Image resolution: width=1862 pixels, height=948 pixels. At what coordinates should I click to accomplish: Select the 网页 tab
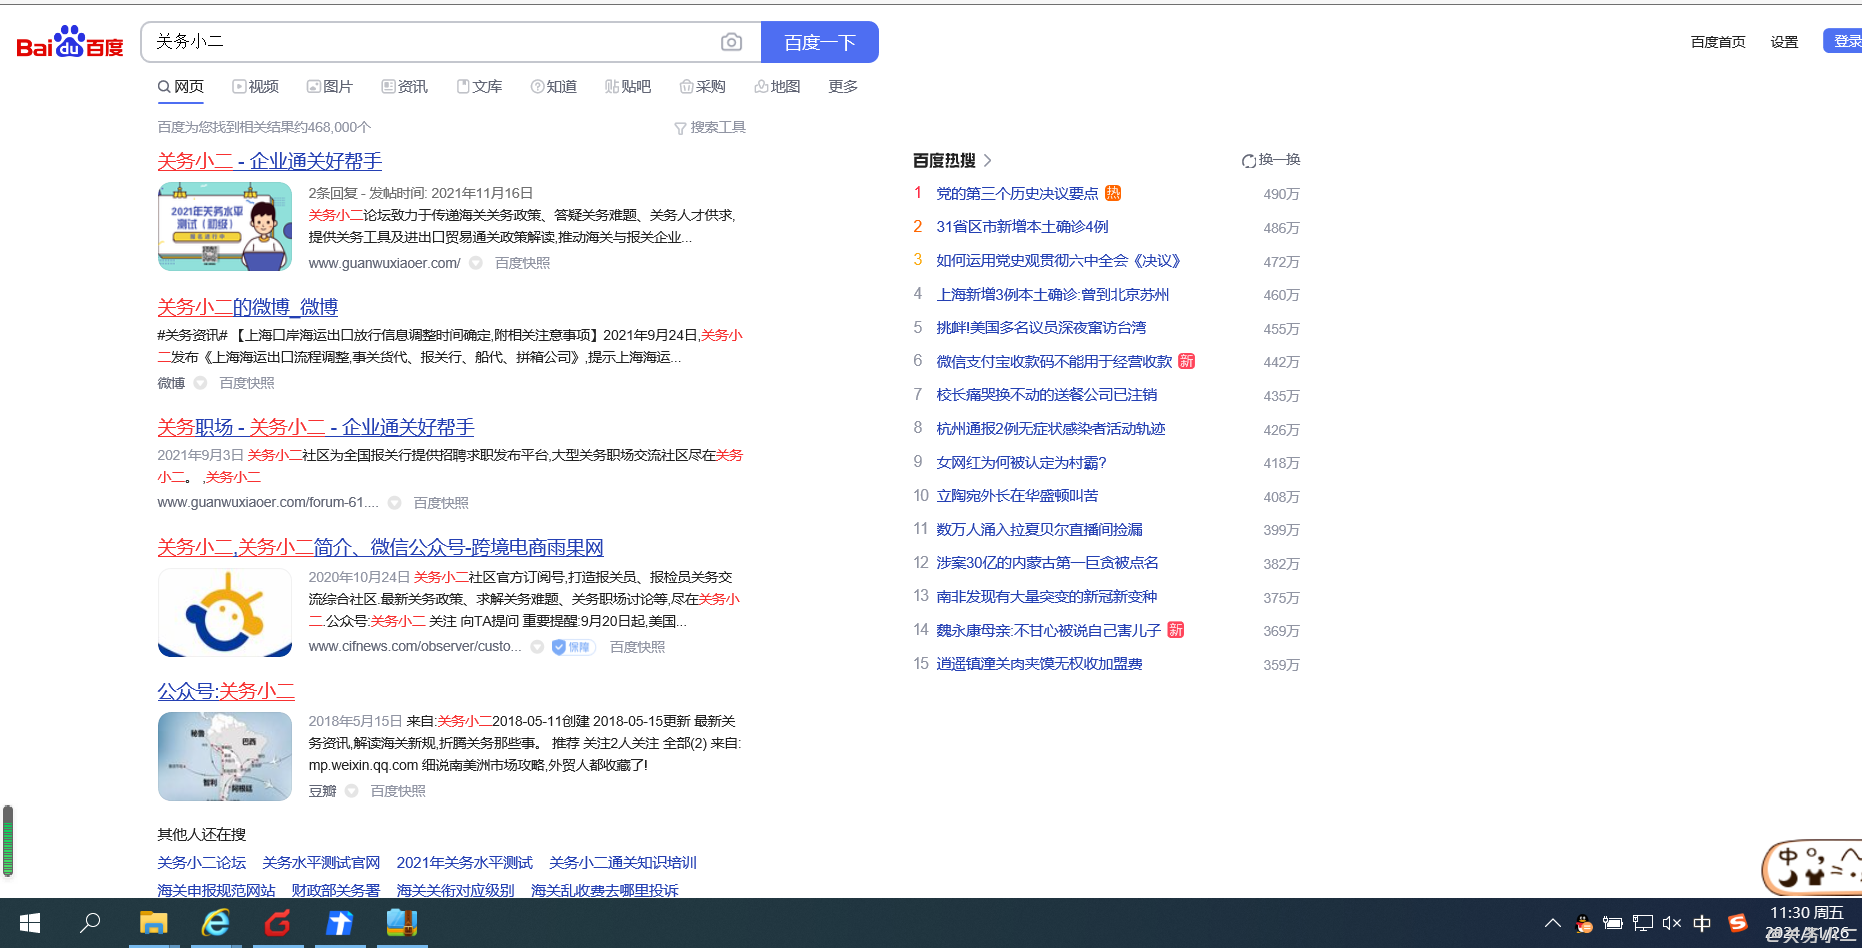[181, 87]
